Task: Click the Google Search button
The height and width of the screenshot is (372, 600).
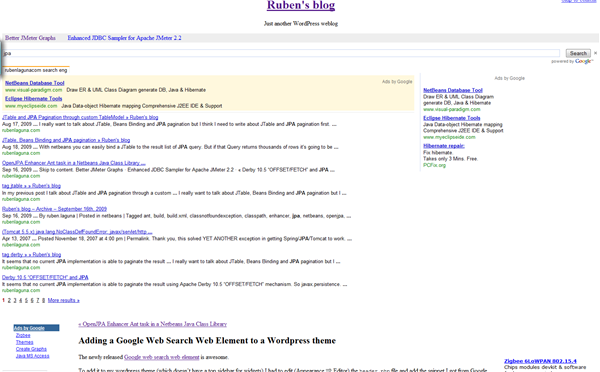Action: [578, 53]
